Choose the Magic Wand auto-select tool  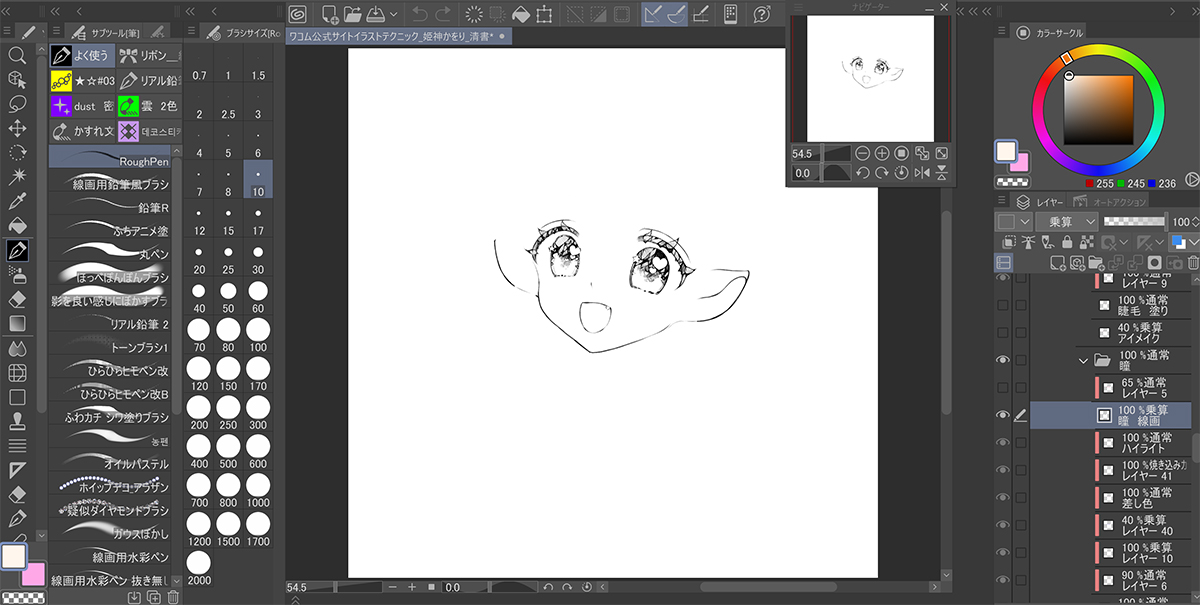click(17, 177)
